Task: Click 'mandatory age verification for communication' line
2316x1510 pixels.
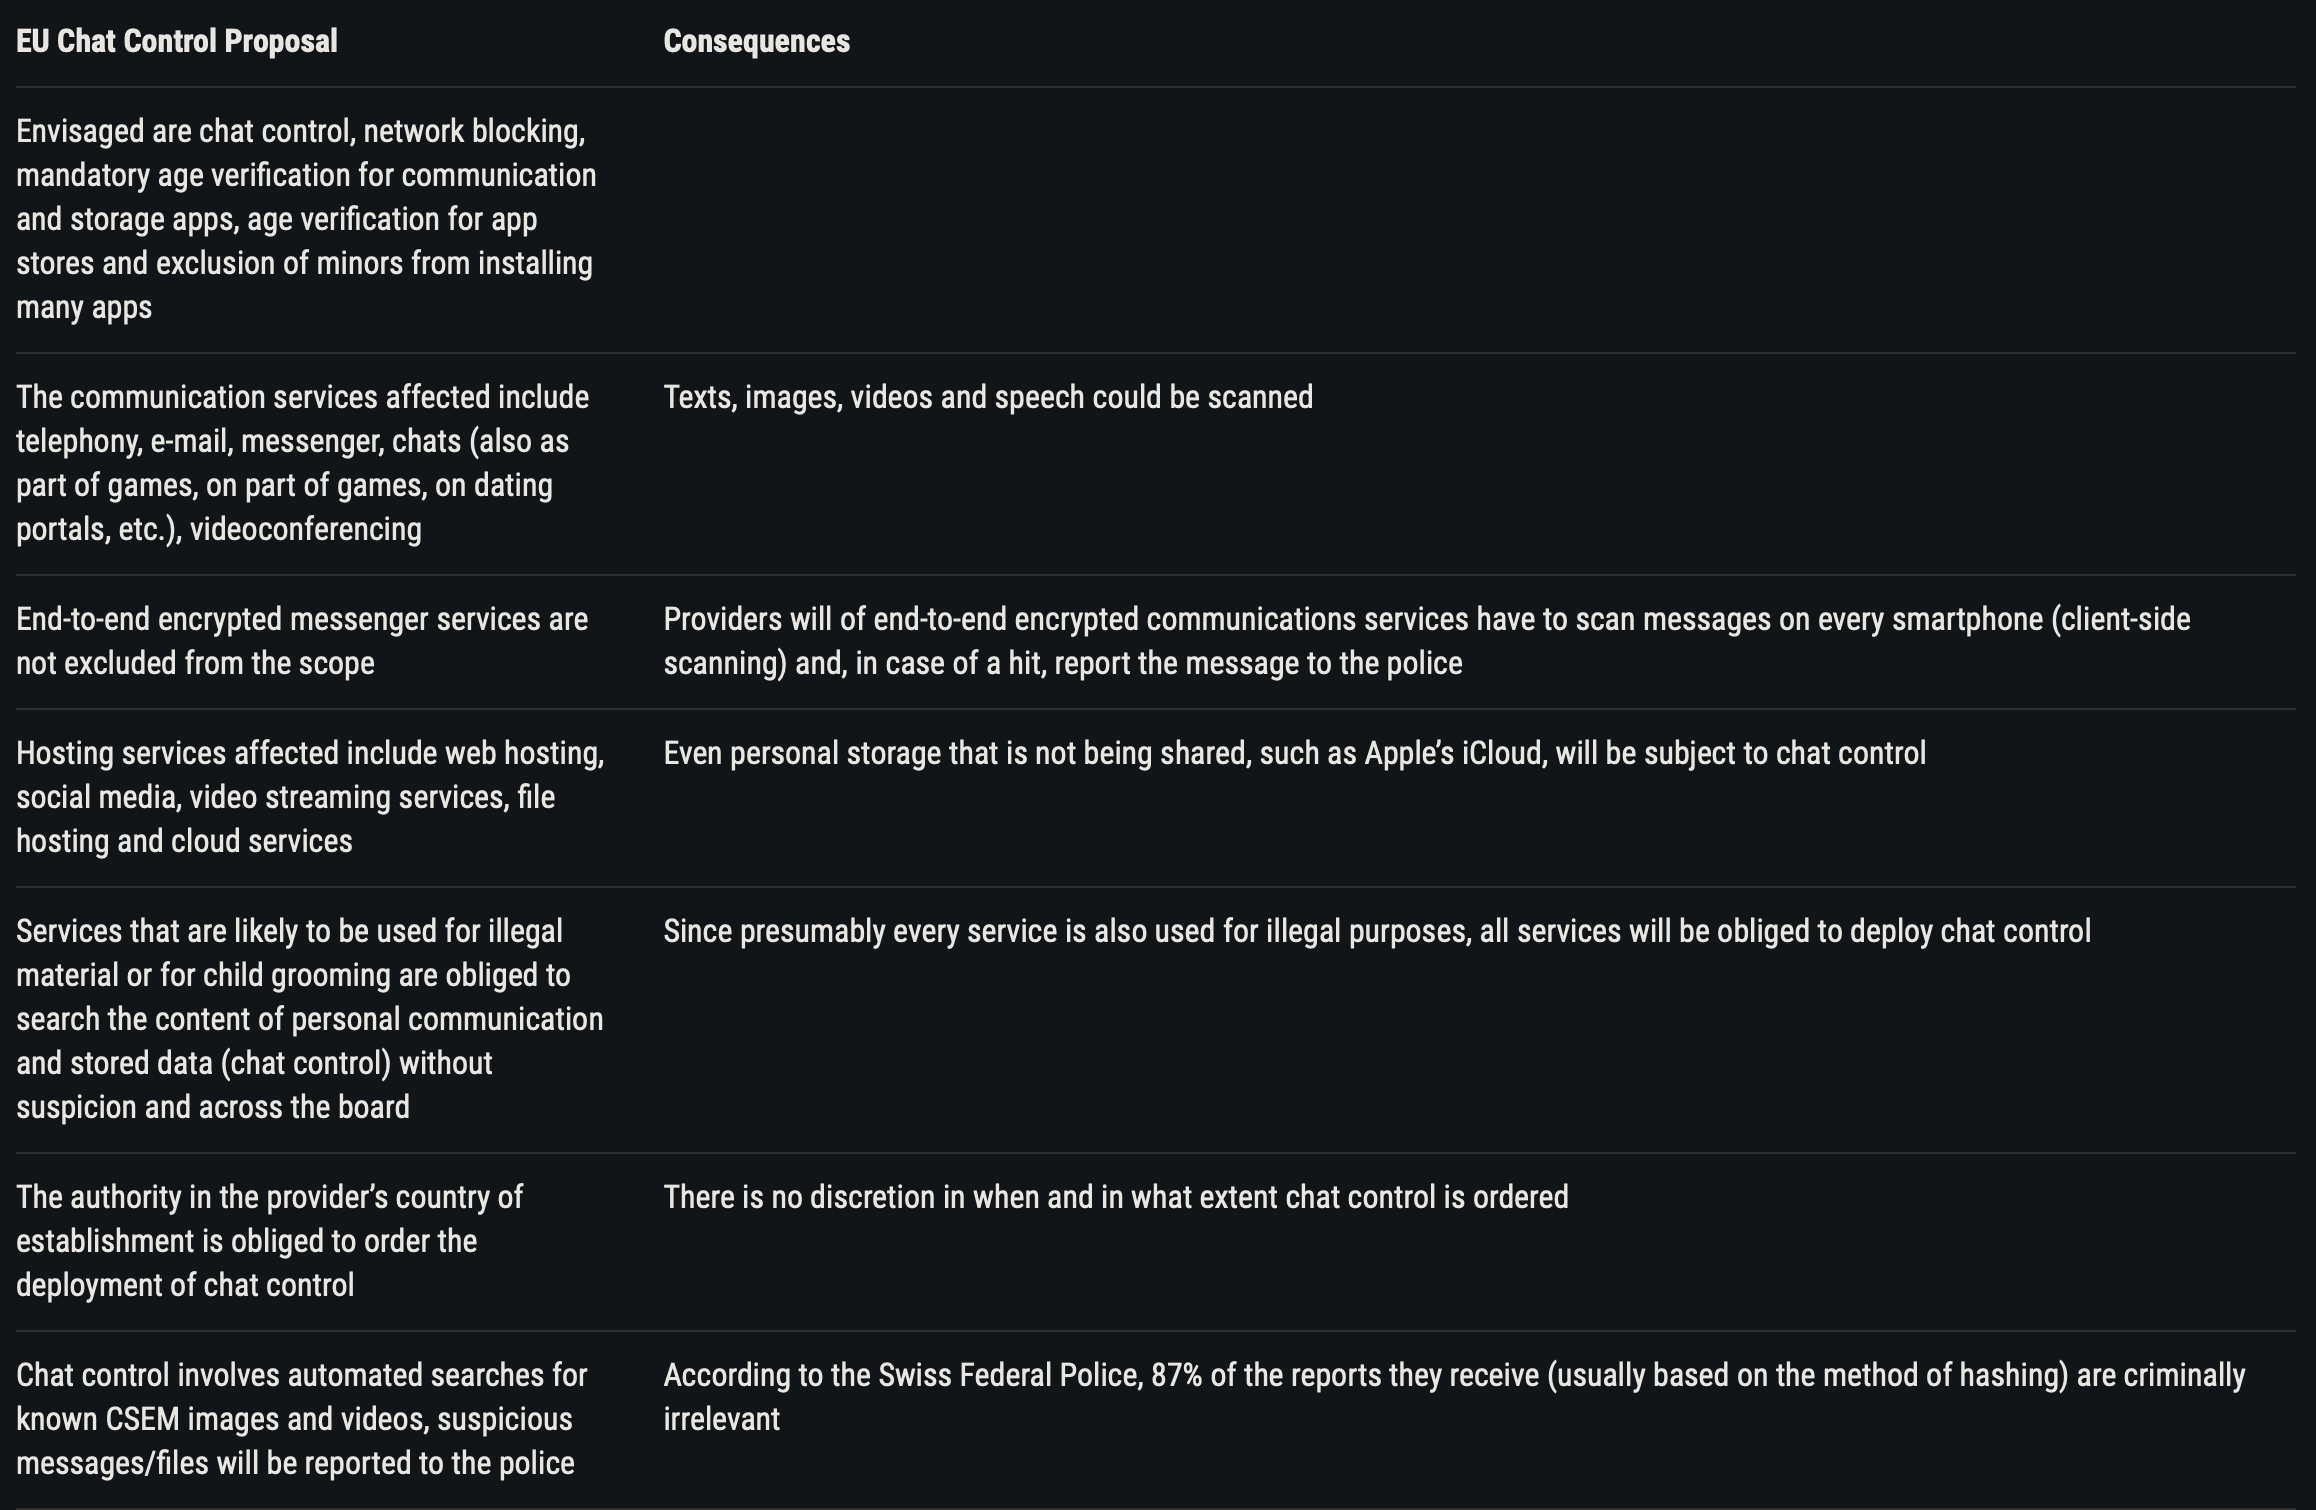Action: click(306, 175)
